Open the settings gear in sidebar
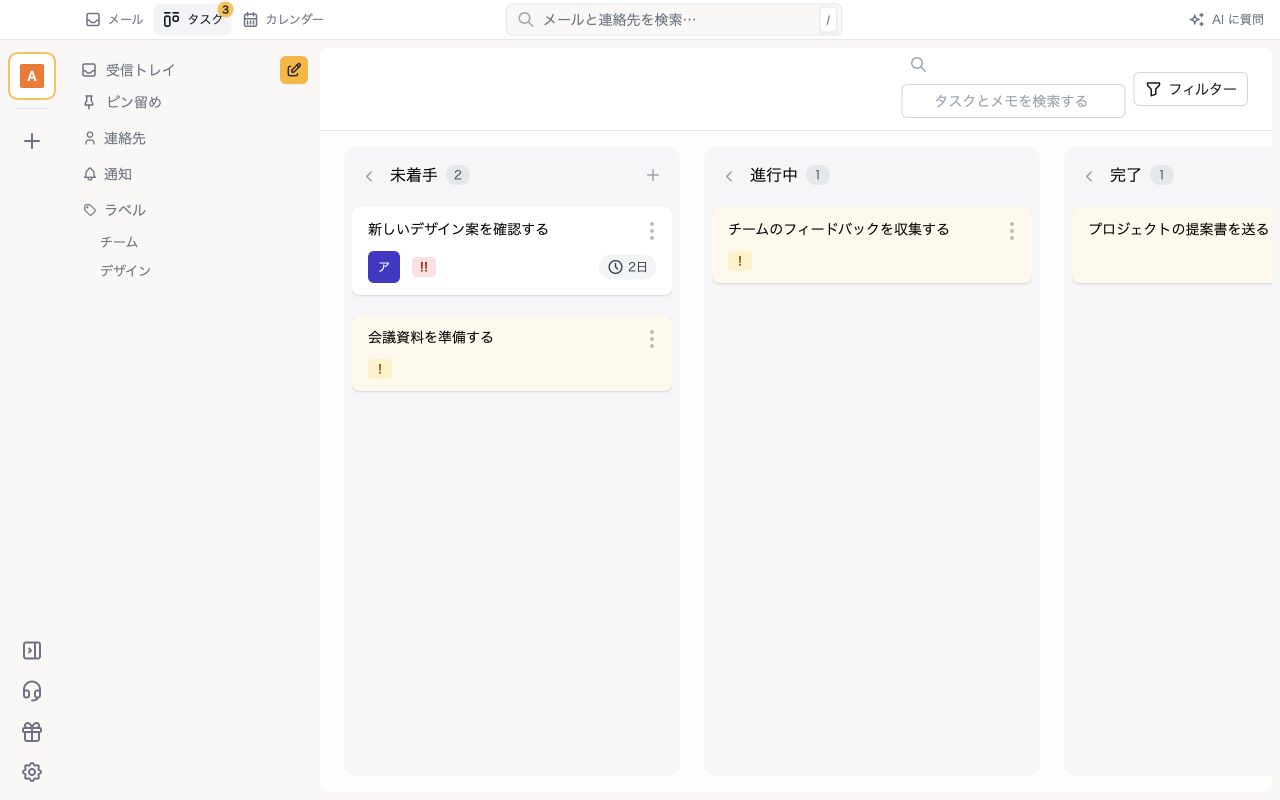This screenshot has height=800, width=1280. pyautogui.click(x=32, y=772)
